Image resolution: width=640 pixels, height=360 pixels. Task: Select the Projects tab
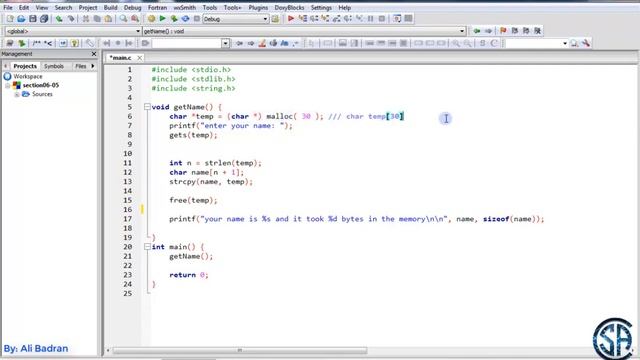(x=25, y=66)
